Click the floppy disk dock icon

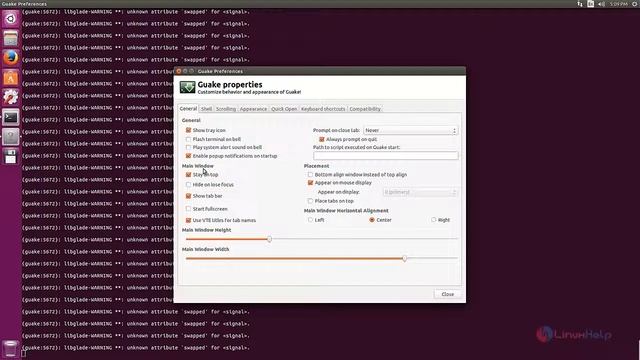coord(11,156)
